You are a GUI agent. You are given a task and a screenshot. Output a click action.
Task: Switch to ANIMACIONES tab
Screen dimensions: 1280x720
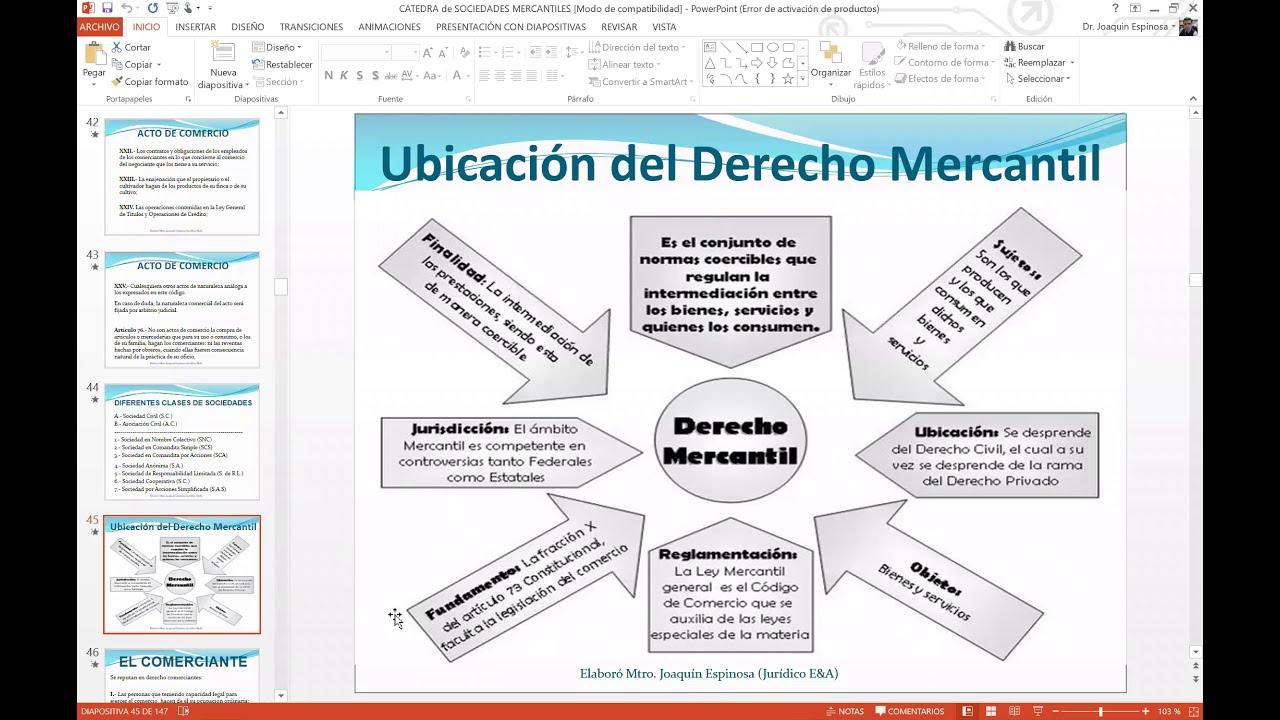[389, 27]
